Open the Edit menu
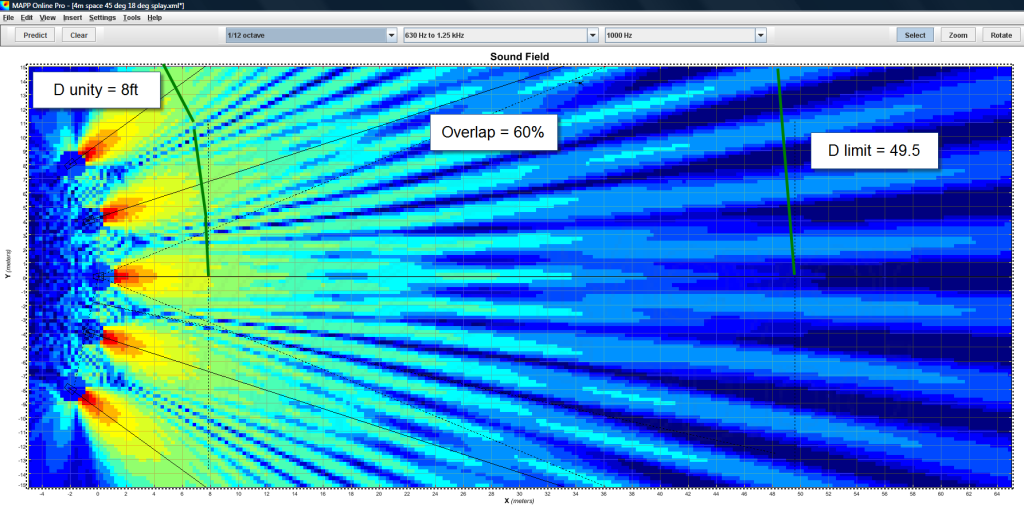Image resolution: width=1024 pixels, height=514 pixels. (x=26, y=17)
